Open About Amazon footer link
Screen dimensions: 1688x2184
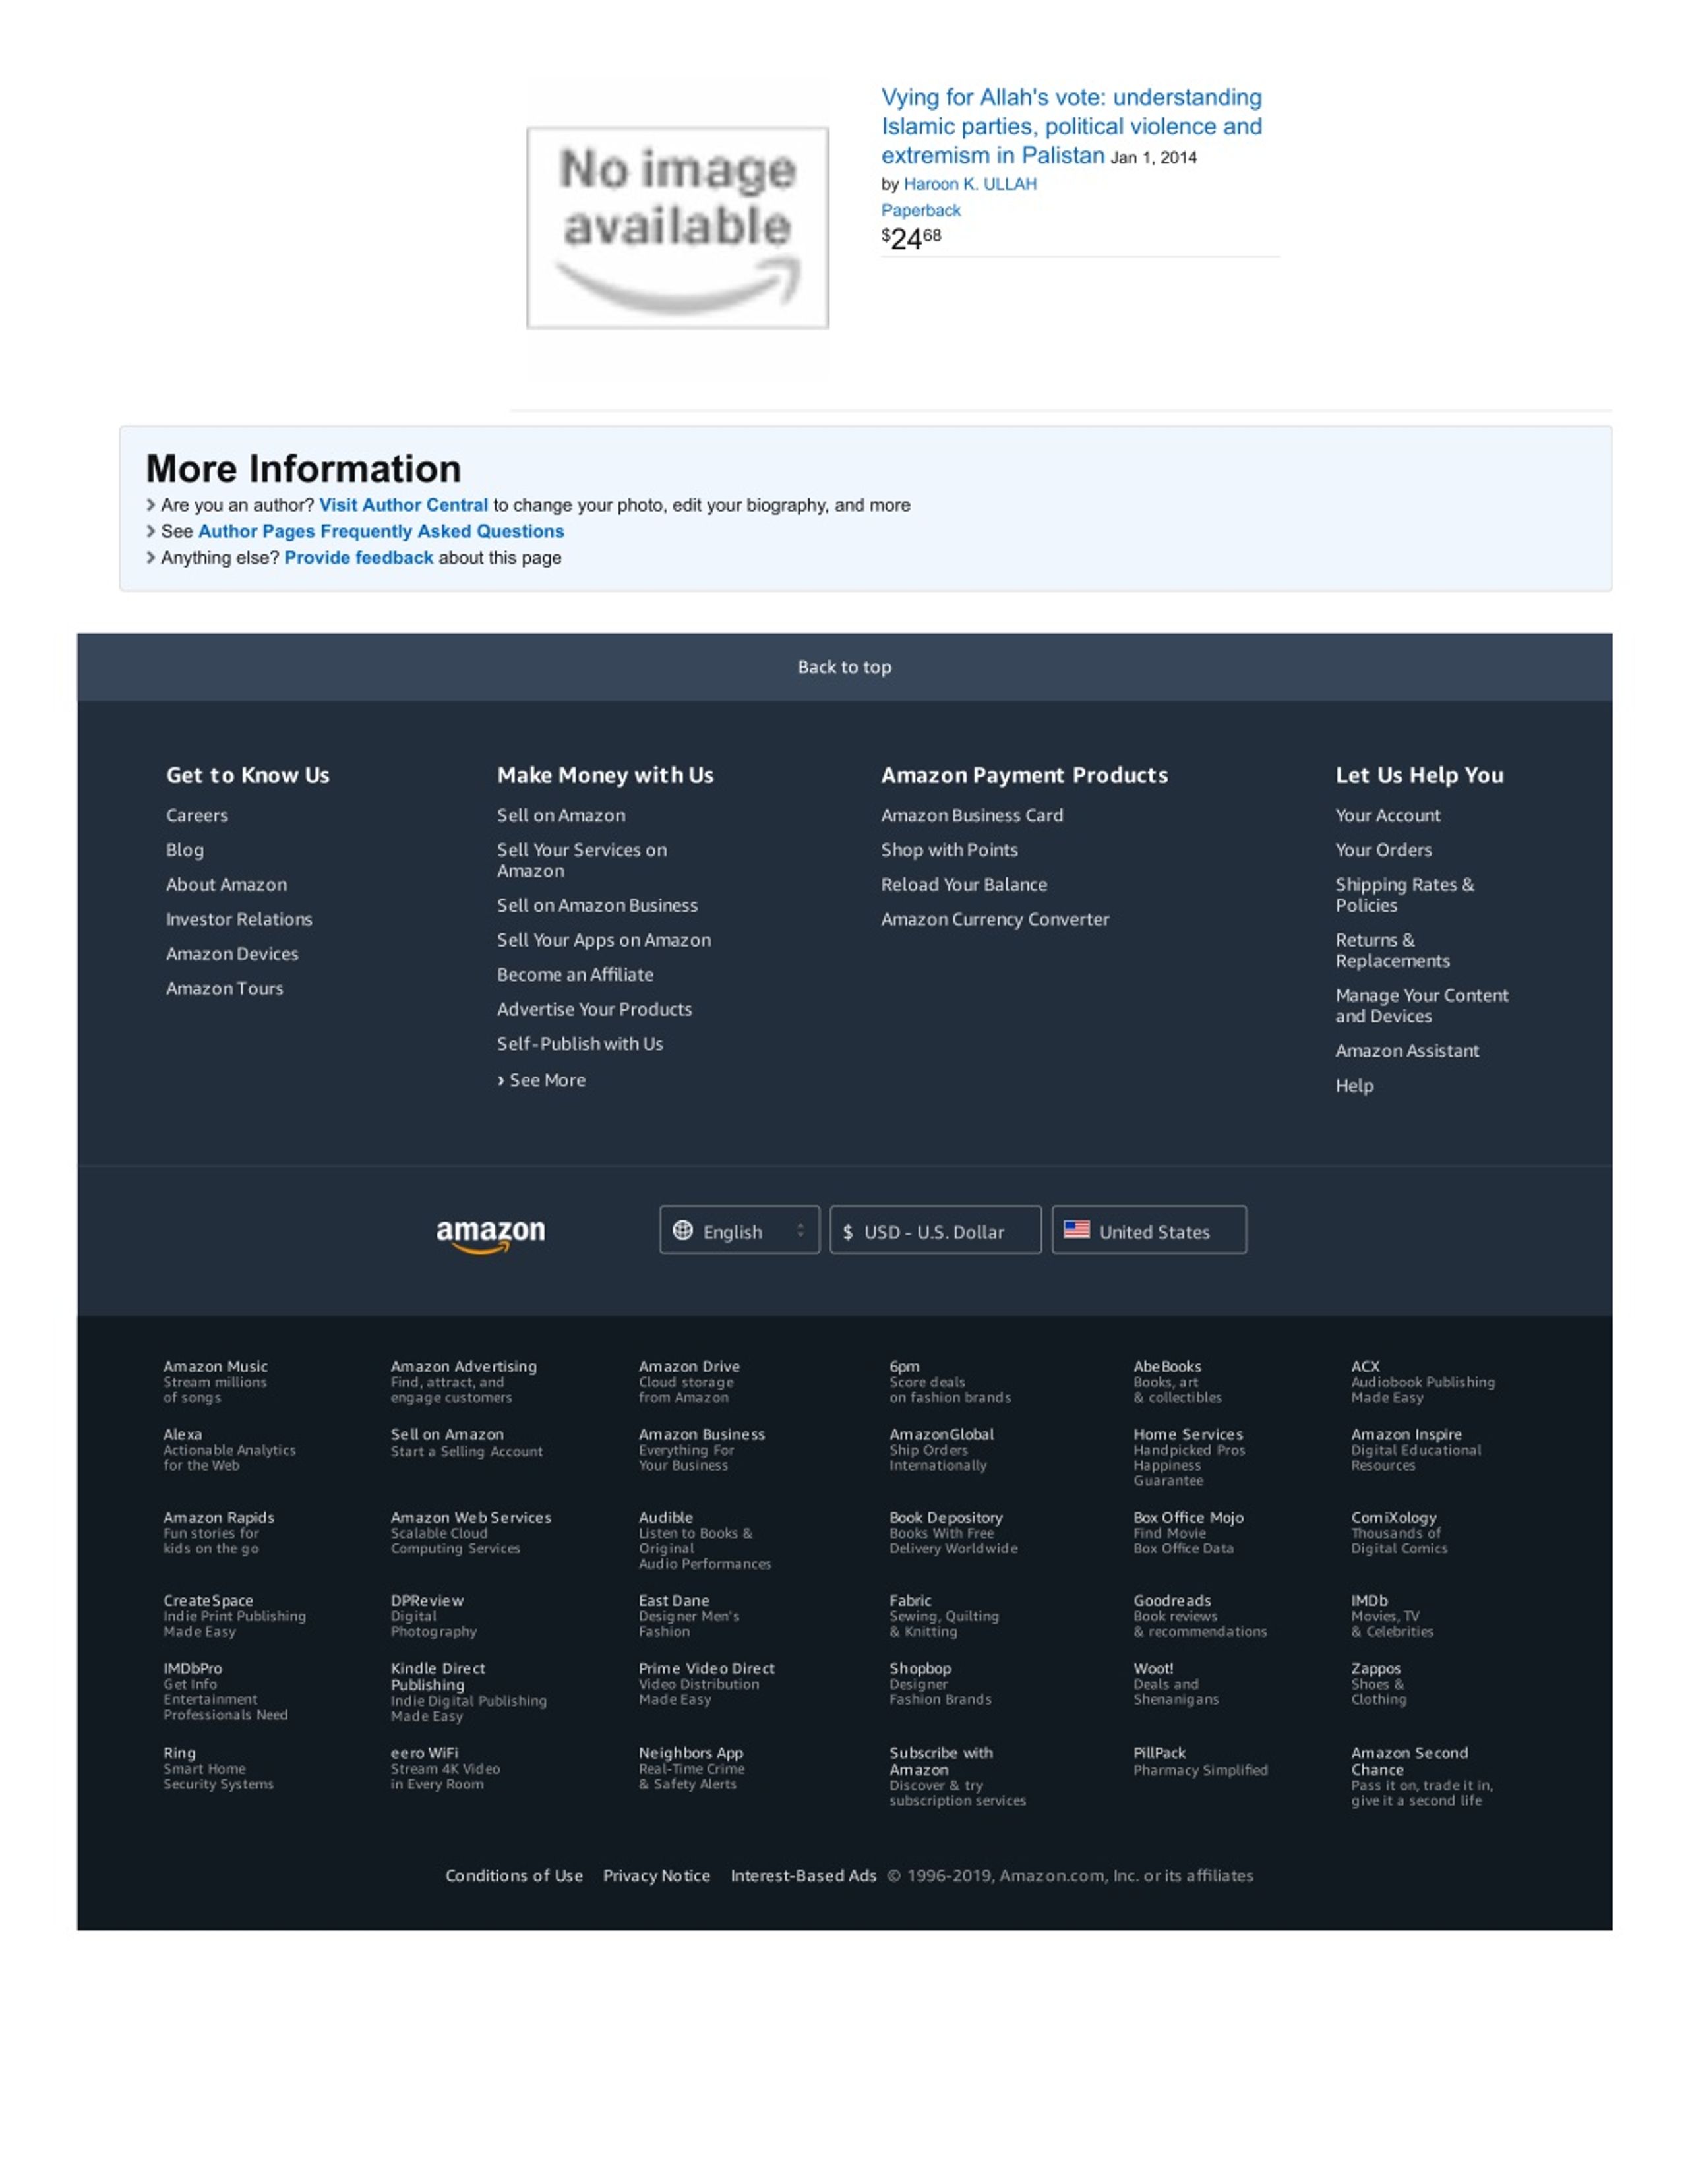tap(226, 884)
